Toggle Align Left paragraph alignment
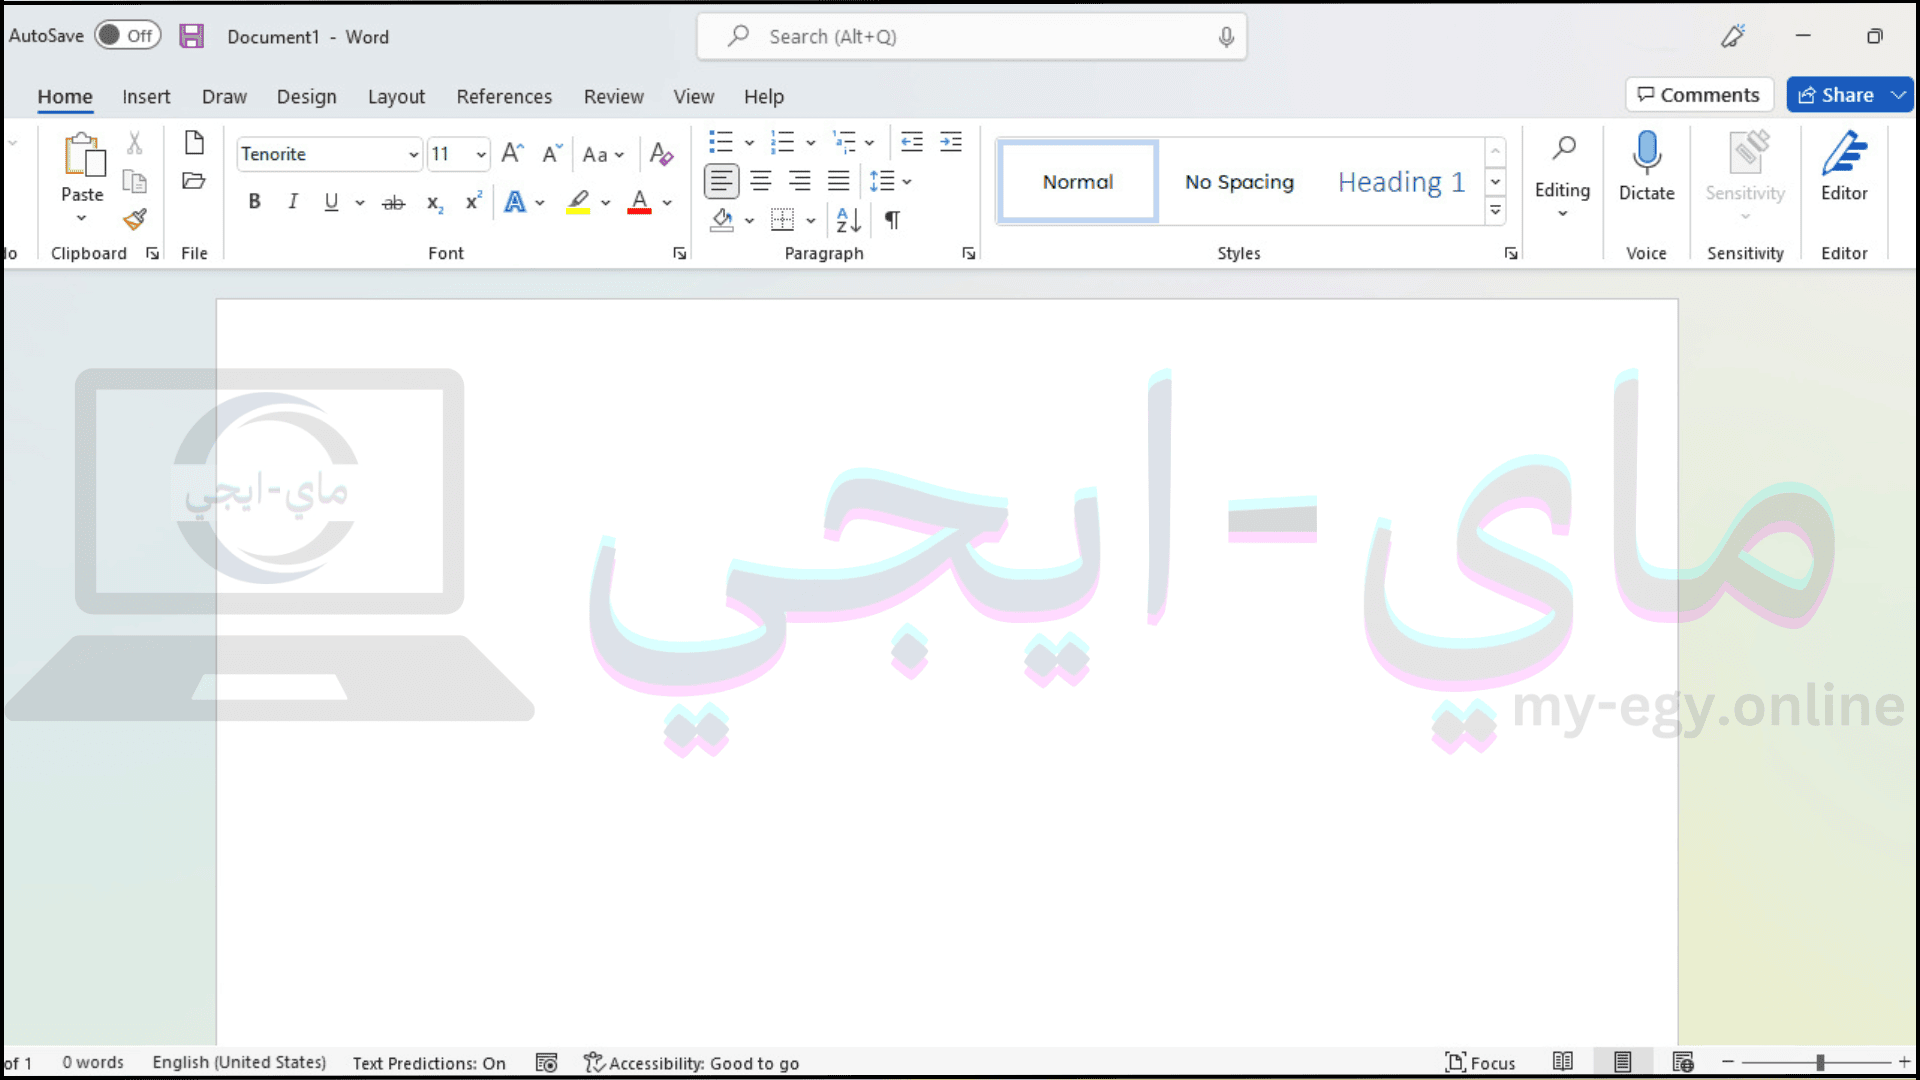 722,181
